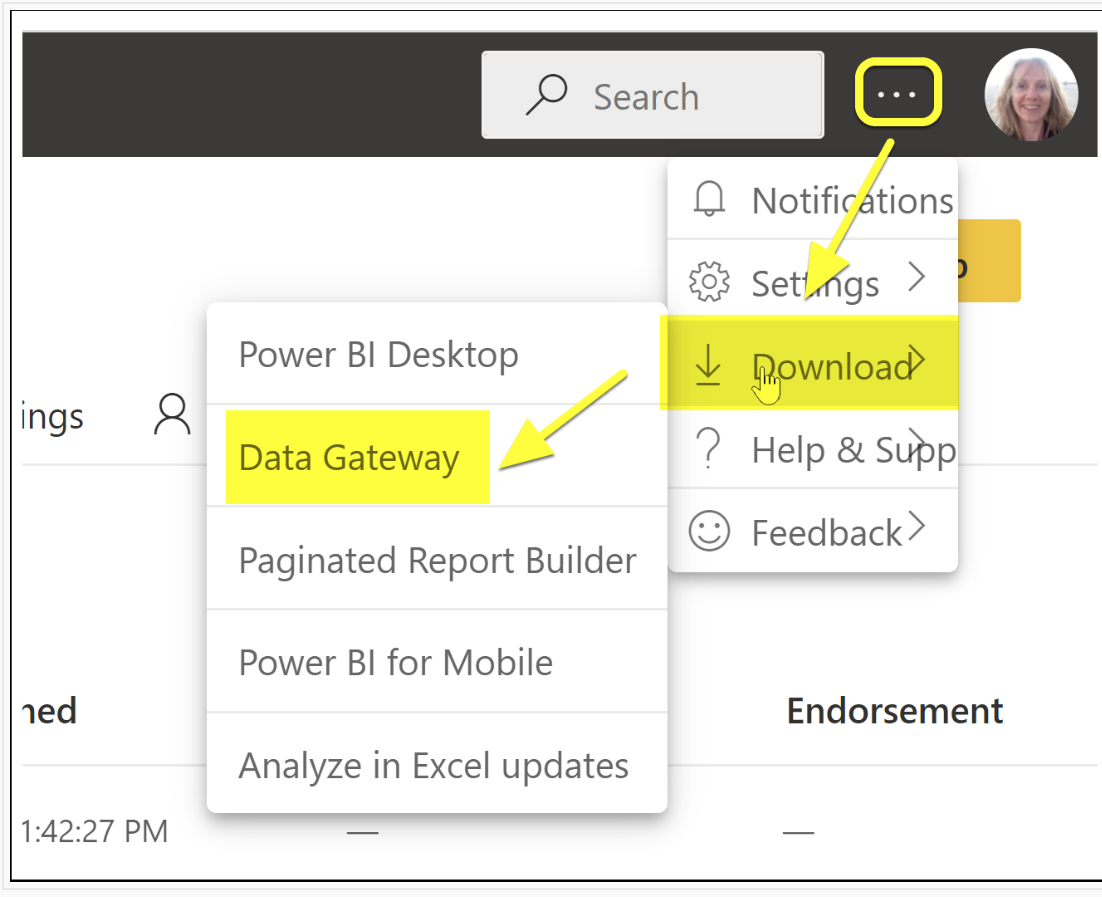Click the Notifications bell icon
The width and height of the screenshot is (1102, 897).
point(708,199)
